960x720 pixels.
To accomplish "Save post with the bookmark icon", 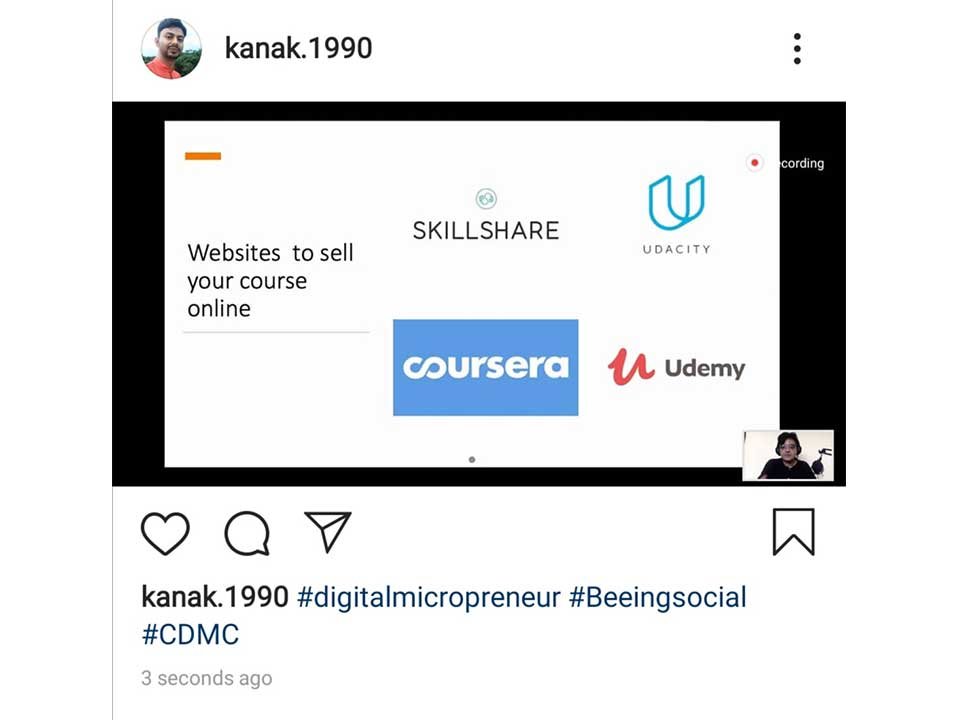I will tap(793, 532).
